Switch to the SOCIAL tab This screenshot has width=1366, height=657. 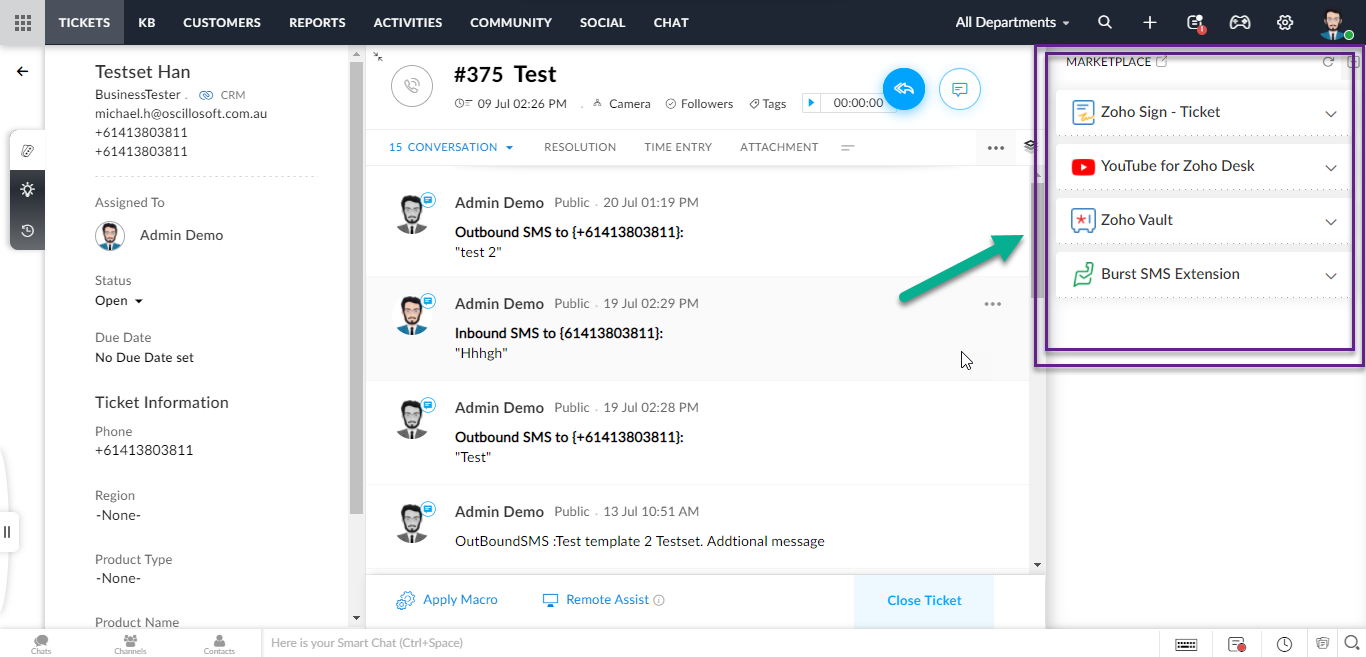(x=602, y=22)
